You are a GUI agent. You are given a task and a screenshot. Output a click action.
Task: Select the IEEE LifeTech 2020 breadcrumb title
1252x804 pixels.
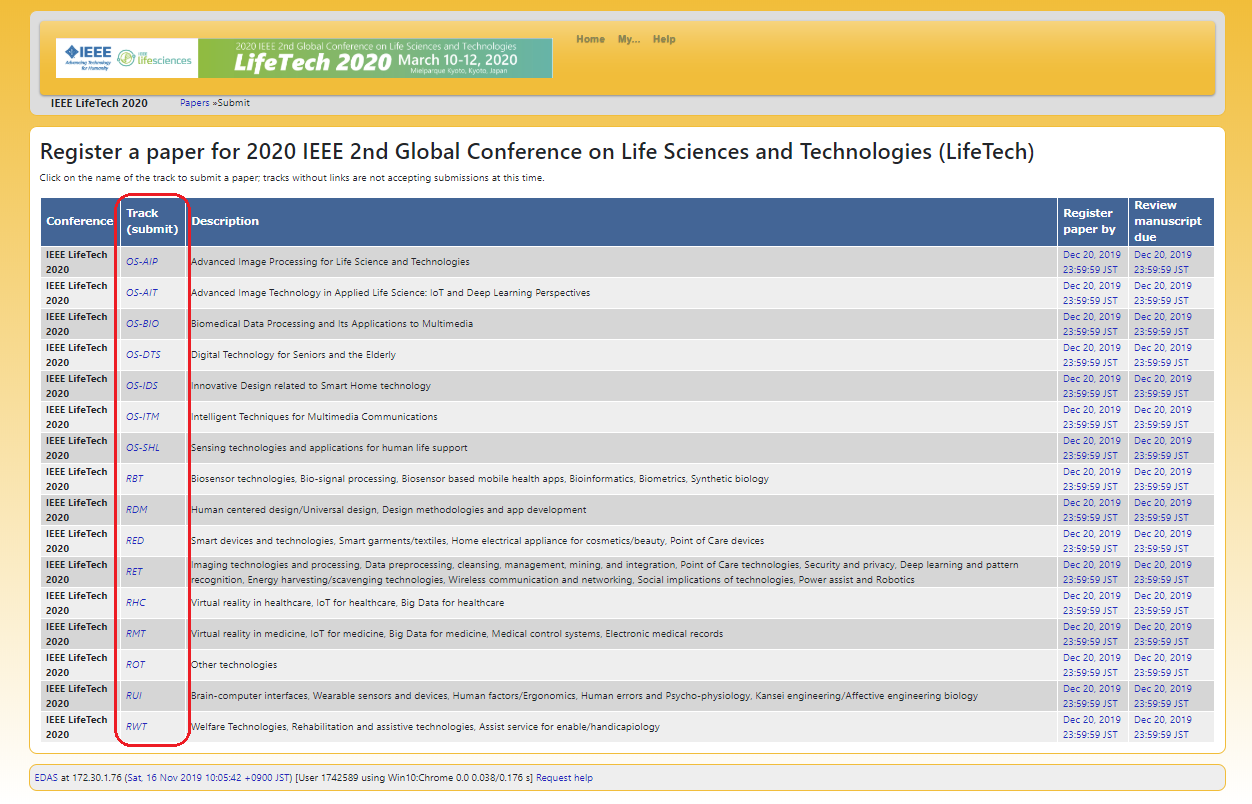(x=99, y=103)
